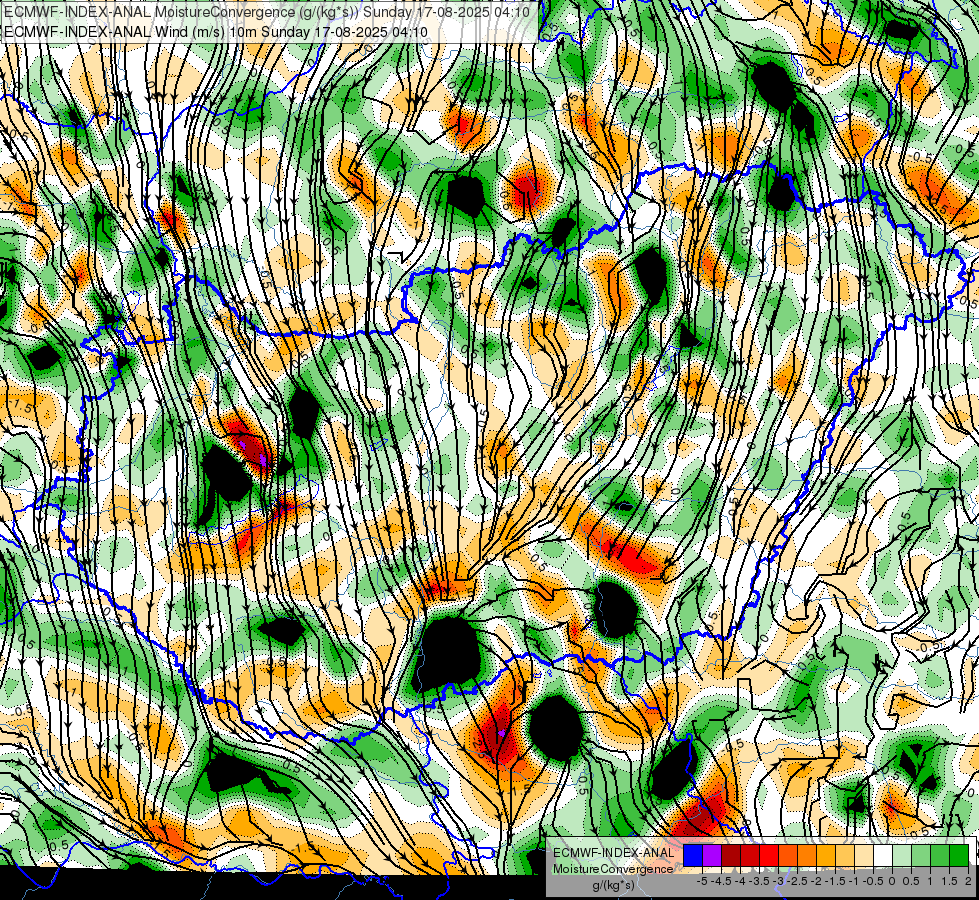Click the -3.5 tick label on legend
The height and width of the screenshot is (900, 979).
(x=759, y=881)
